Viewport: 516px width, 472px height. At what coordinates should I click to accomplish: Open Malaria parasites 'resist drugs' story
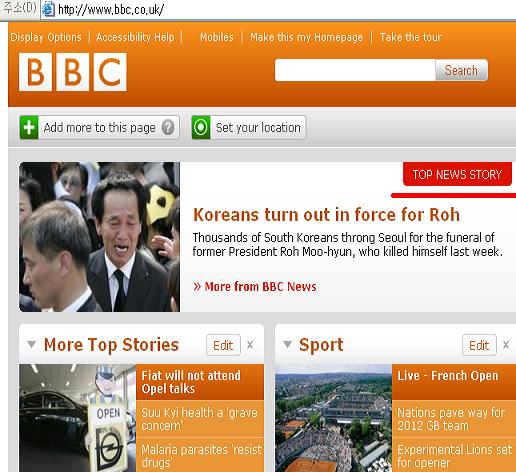click(x=200, y=455)
